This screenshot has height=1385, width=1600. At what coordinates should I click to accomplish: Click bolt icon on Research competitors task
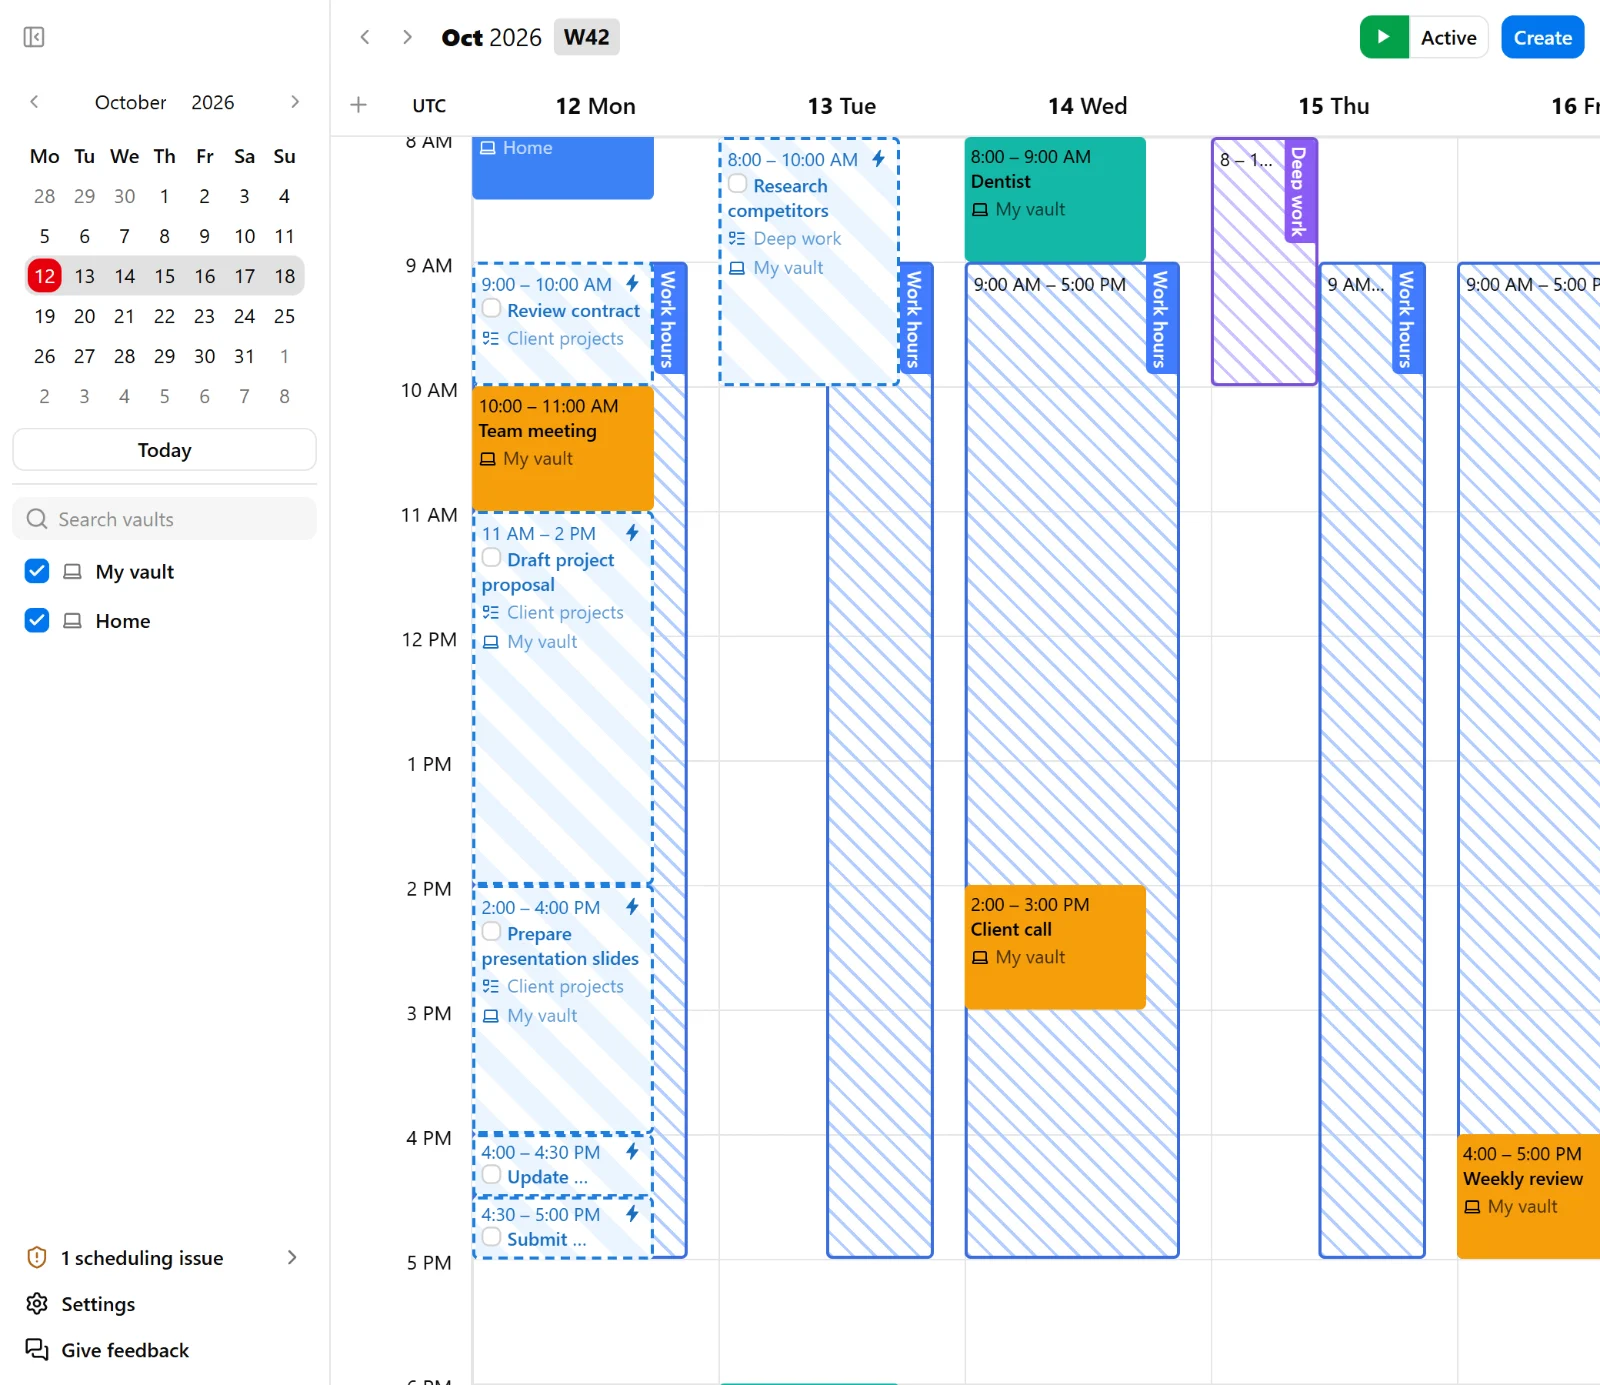(x=878, y=158)
